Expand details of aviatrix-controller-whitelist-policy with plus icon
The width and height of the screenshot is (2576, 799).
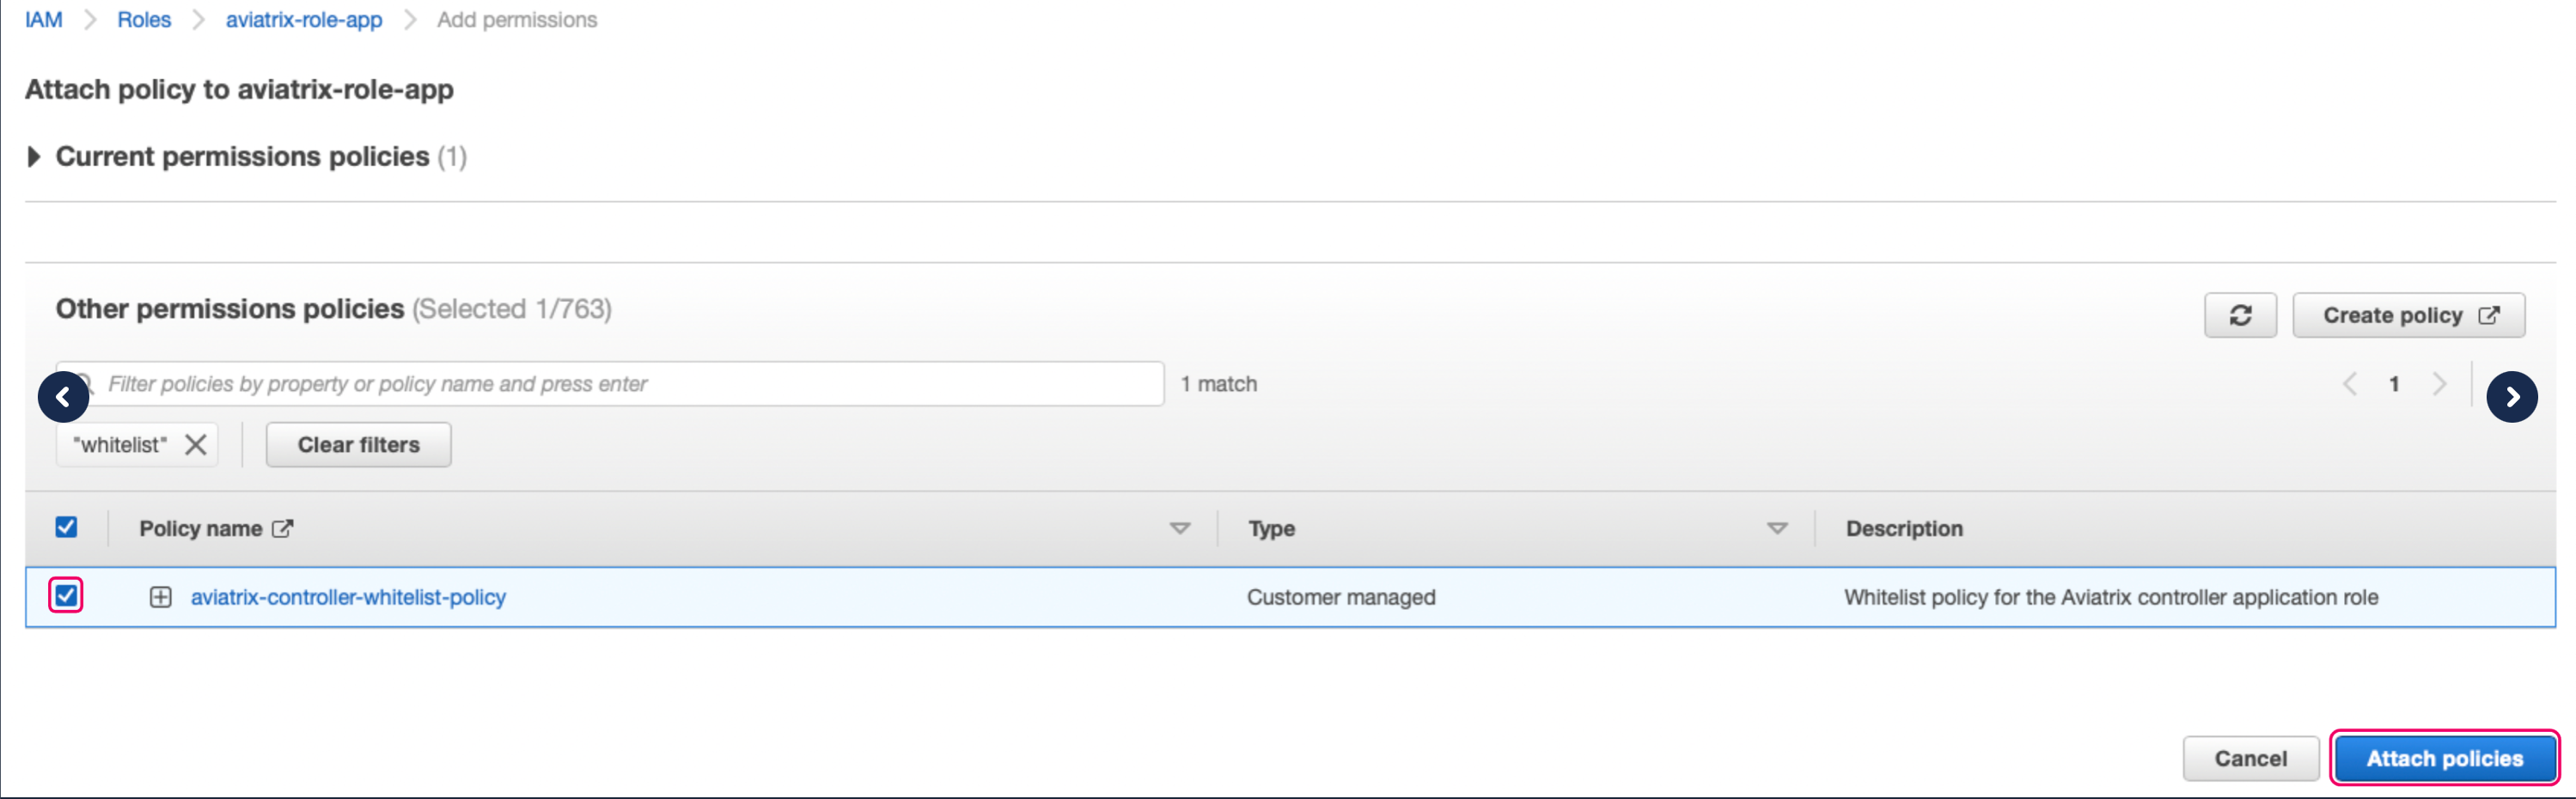coord(161,597)
